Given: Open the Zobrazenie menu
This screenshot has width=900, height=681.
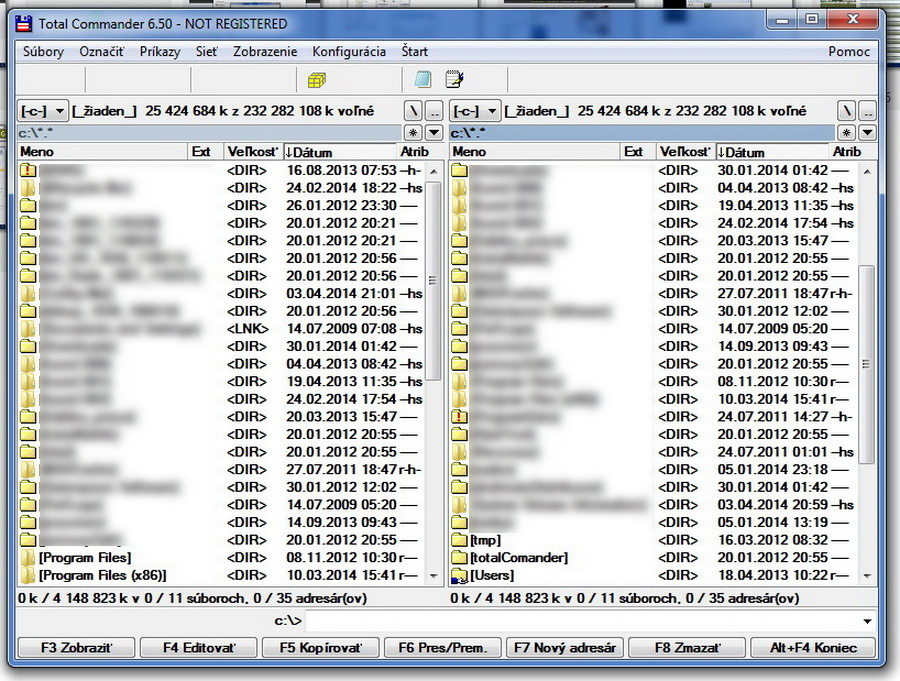Looking at the screenshot, I should [x=265, y=52].
